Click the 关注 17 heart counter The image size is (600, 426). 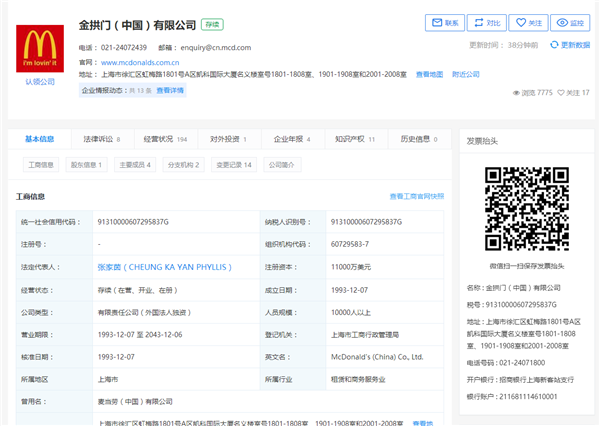point(573,93)
